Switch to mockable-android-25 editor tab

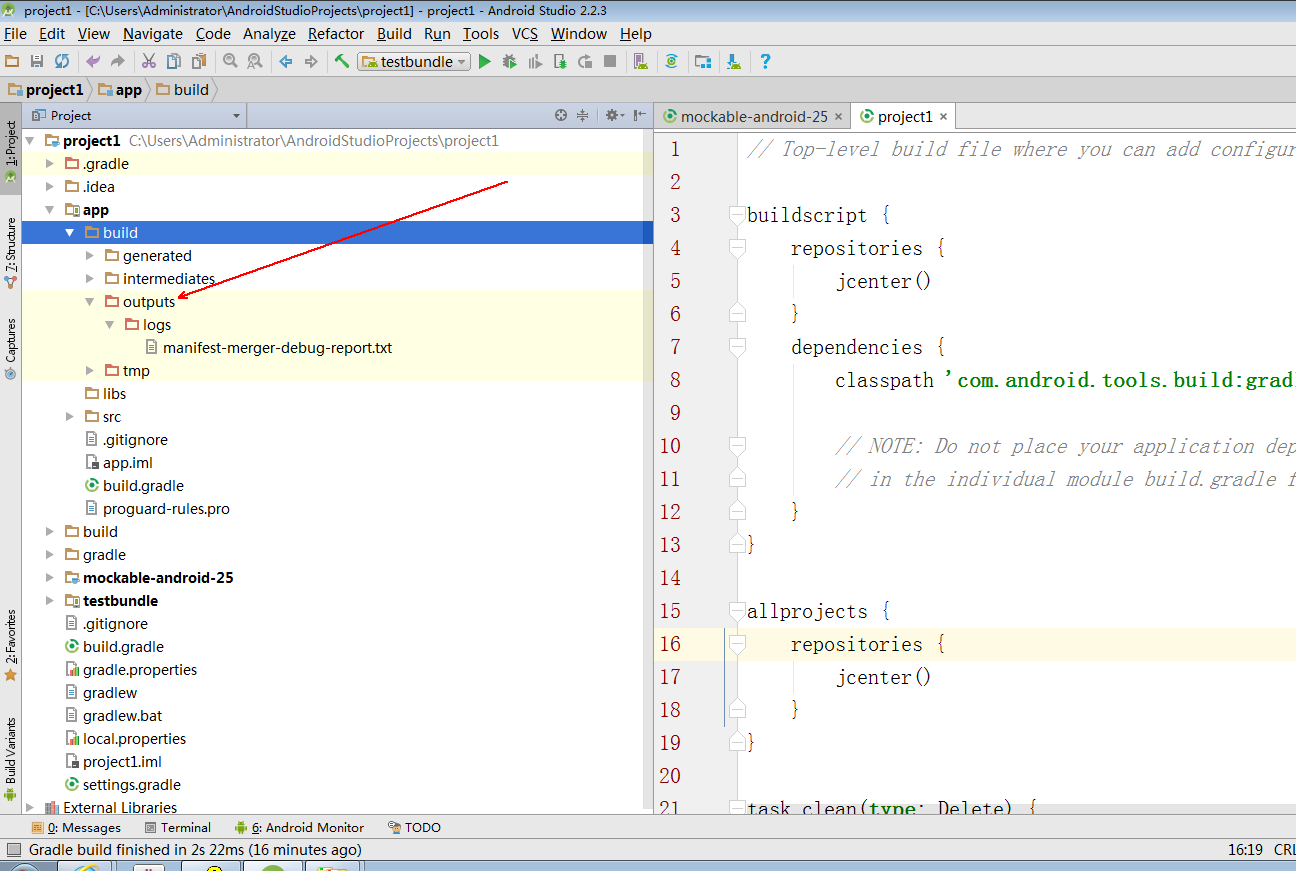pos(754,117)
